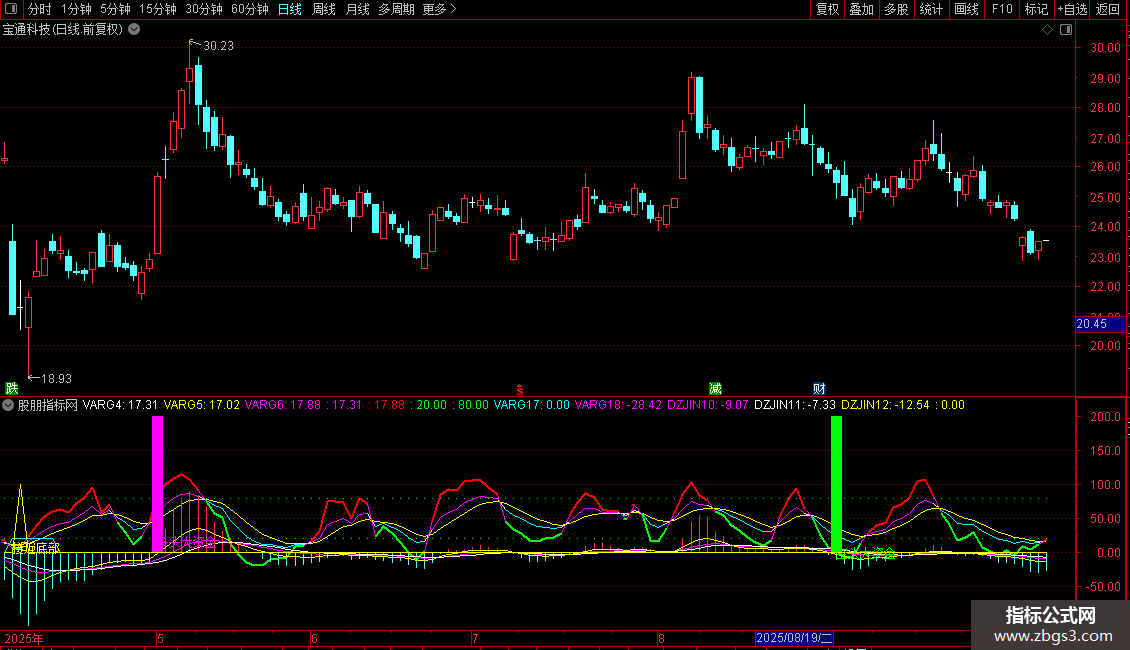Click the 复权 adjustment button
Image resolution: width=1130 pixels, height=650 pixels.
pyautogui.click(x=827, y=9)
